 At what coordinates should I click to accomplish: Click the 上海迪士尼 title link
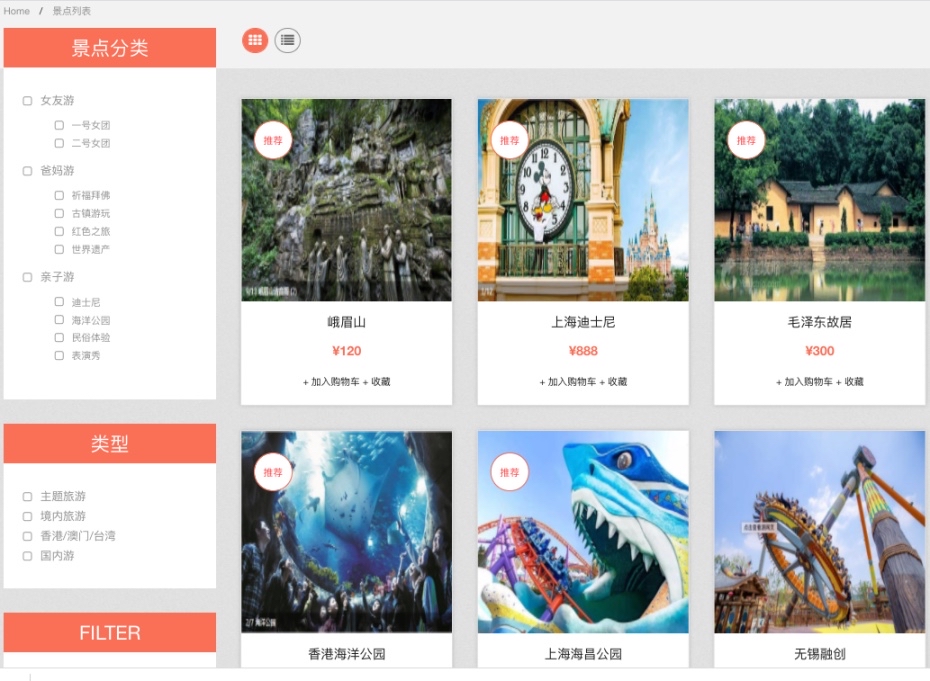(x=583, y=322)
